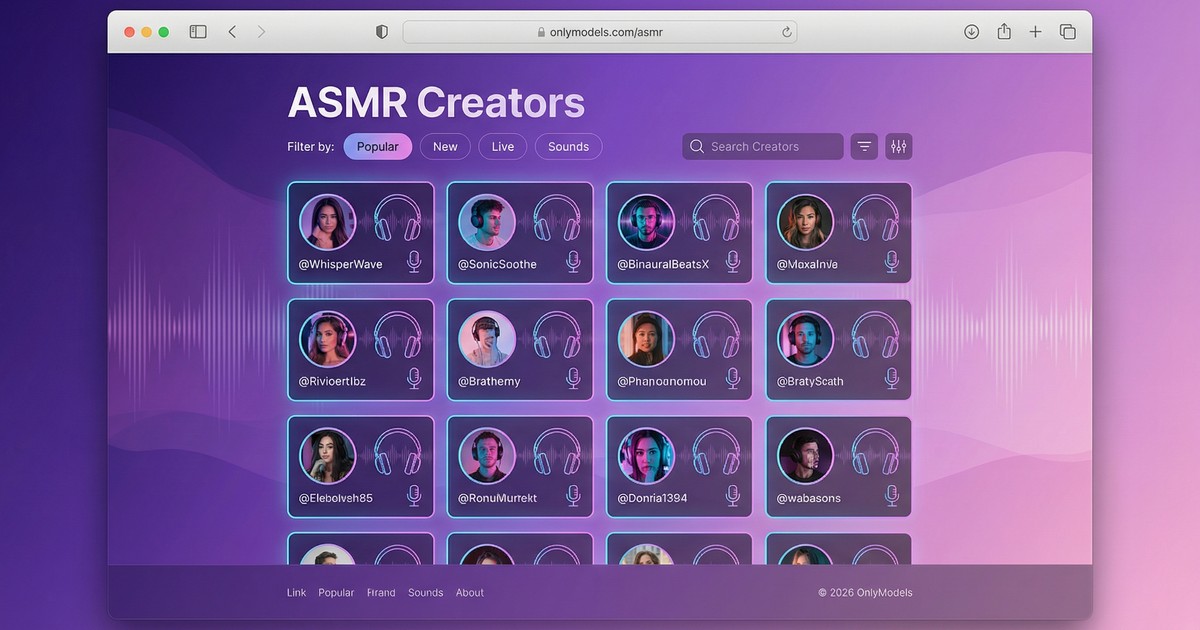Click the @Phanoanomou username
Image resolution: width=1200 pixels, height=630 pixels.
tap(661, 381)
